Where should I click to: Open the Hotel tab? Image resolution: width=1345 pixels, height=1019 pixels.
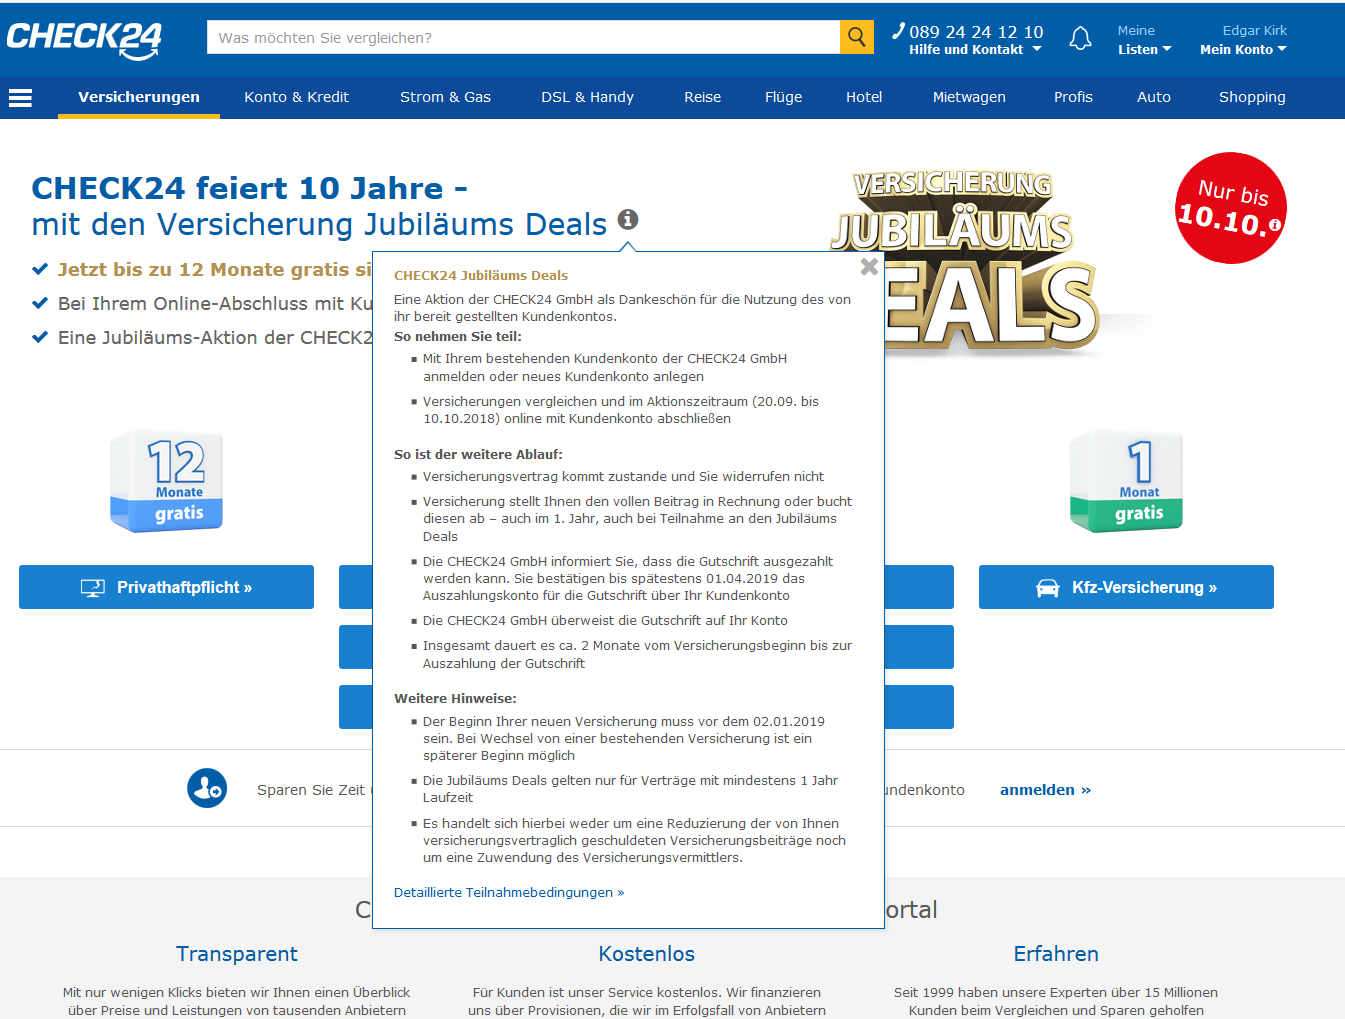pyautogui.click(x=864, y=97)
